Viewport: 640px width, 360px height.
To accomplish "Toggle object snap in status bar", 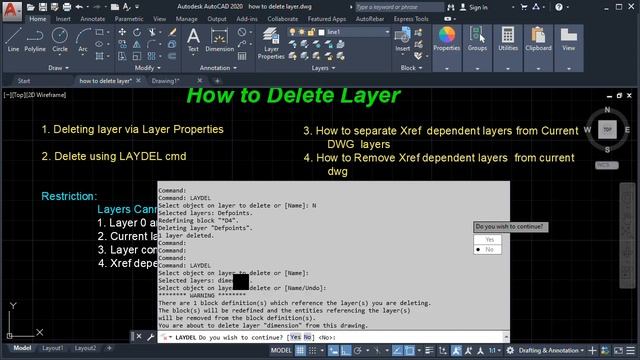I will click(x=410, y=350).
